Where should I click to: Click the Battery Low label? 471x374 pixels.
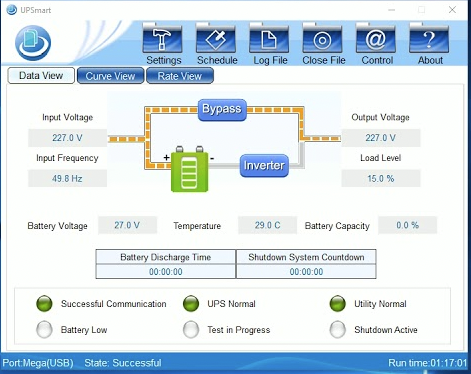pos(84,330)
